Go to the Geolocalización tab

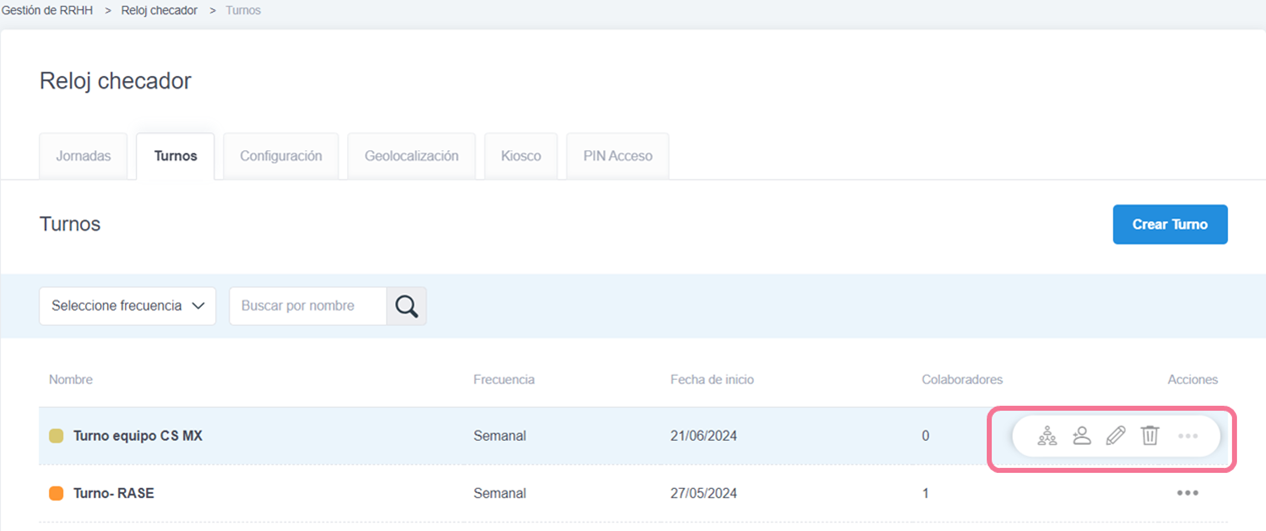click(411, 156)
